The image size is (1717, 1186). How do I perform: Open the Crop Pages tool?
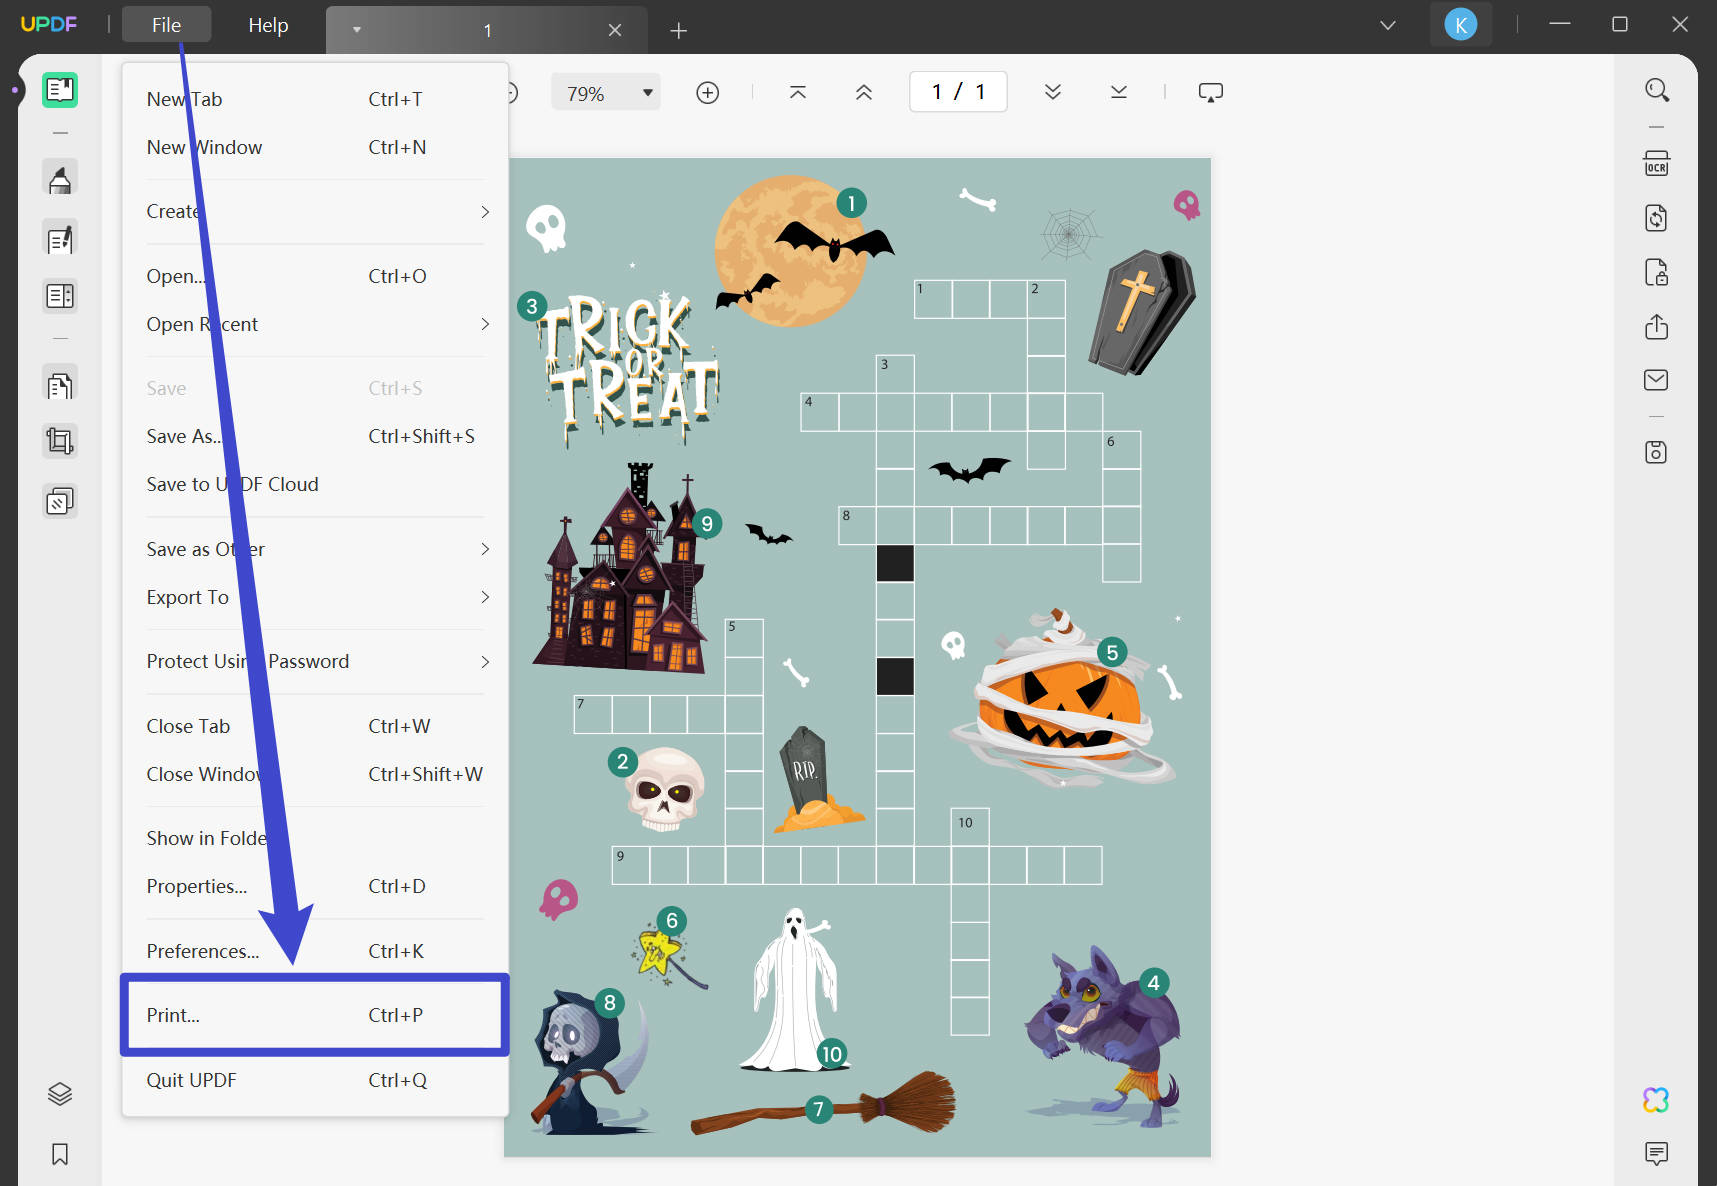60,441
